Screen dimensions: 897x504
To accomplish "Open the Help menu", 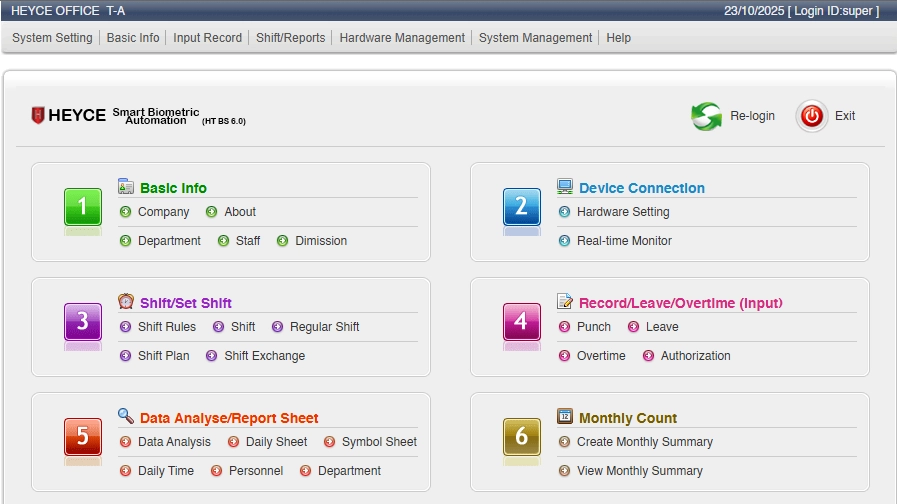I will tap(618, 38).
